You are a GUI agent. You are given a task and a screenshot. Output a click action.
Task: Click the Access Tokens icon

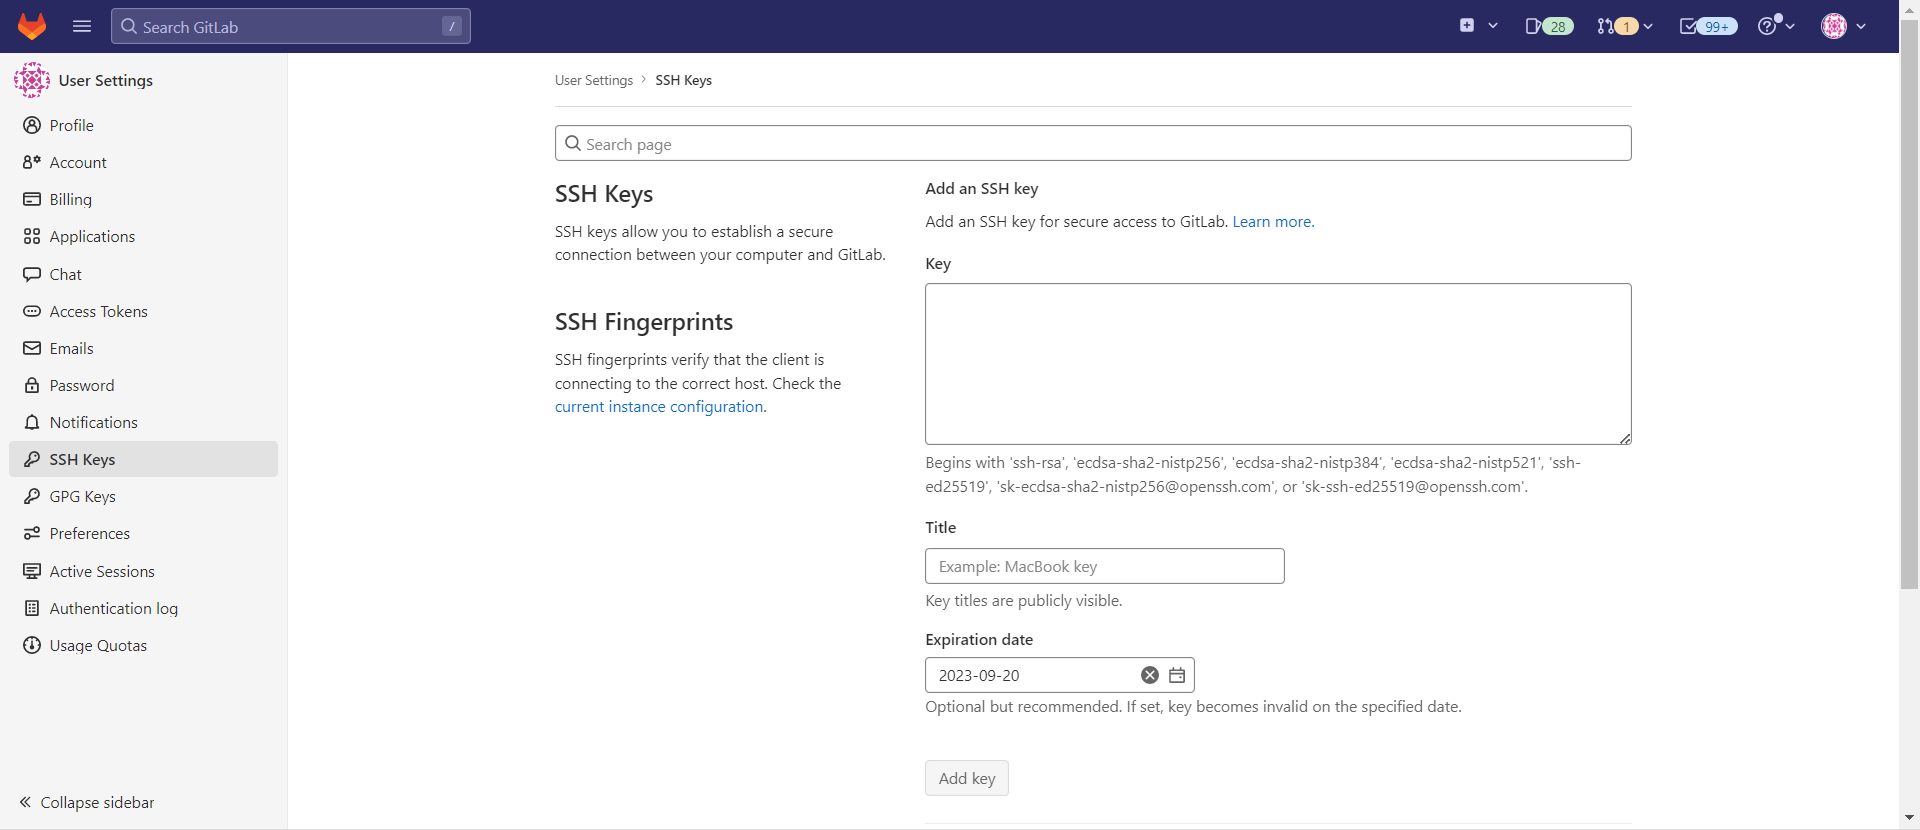[x=32, y=311]
